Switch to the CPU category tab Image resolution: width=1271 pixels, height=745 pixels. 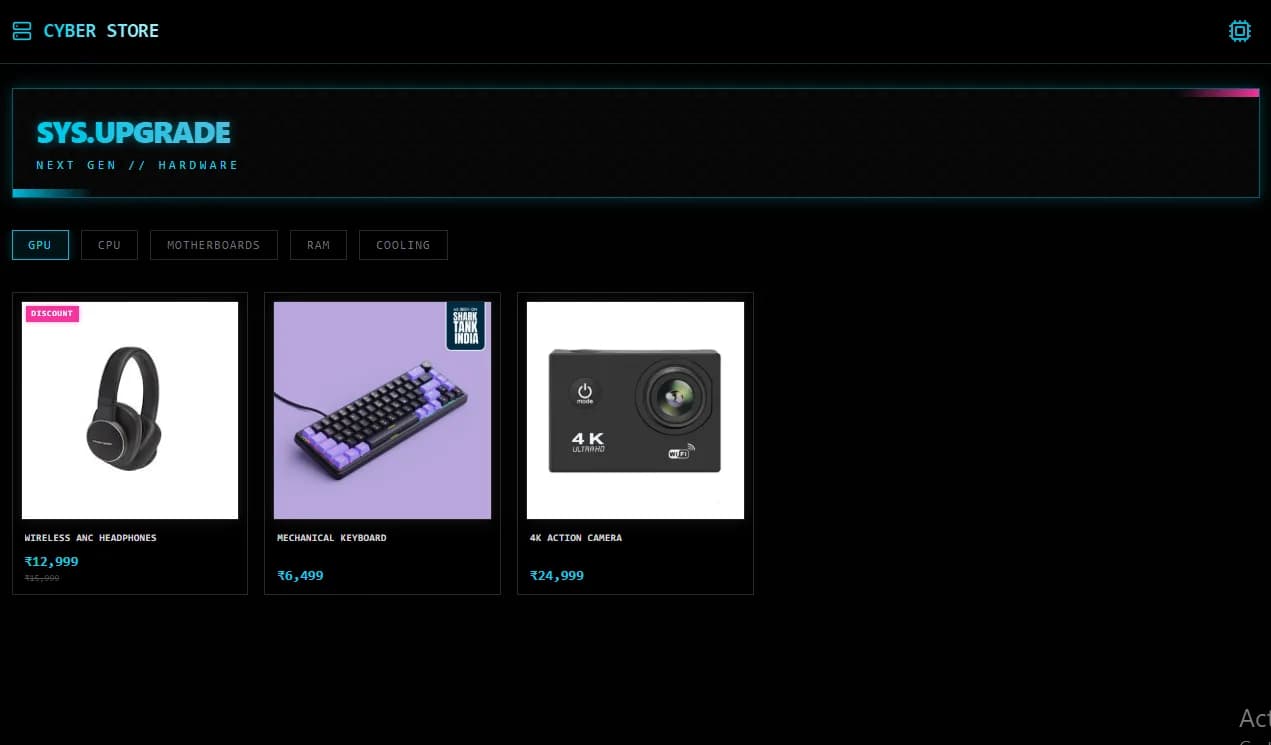point(109,245)
